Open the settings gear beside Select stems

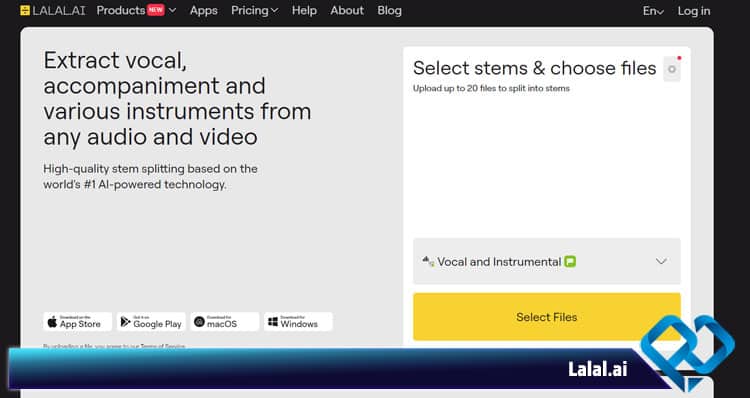(x=672, y=69)
